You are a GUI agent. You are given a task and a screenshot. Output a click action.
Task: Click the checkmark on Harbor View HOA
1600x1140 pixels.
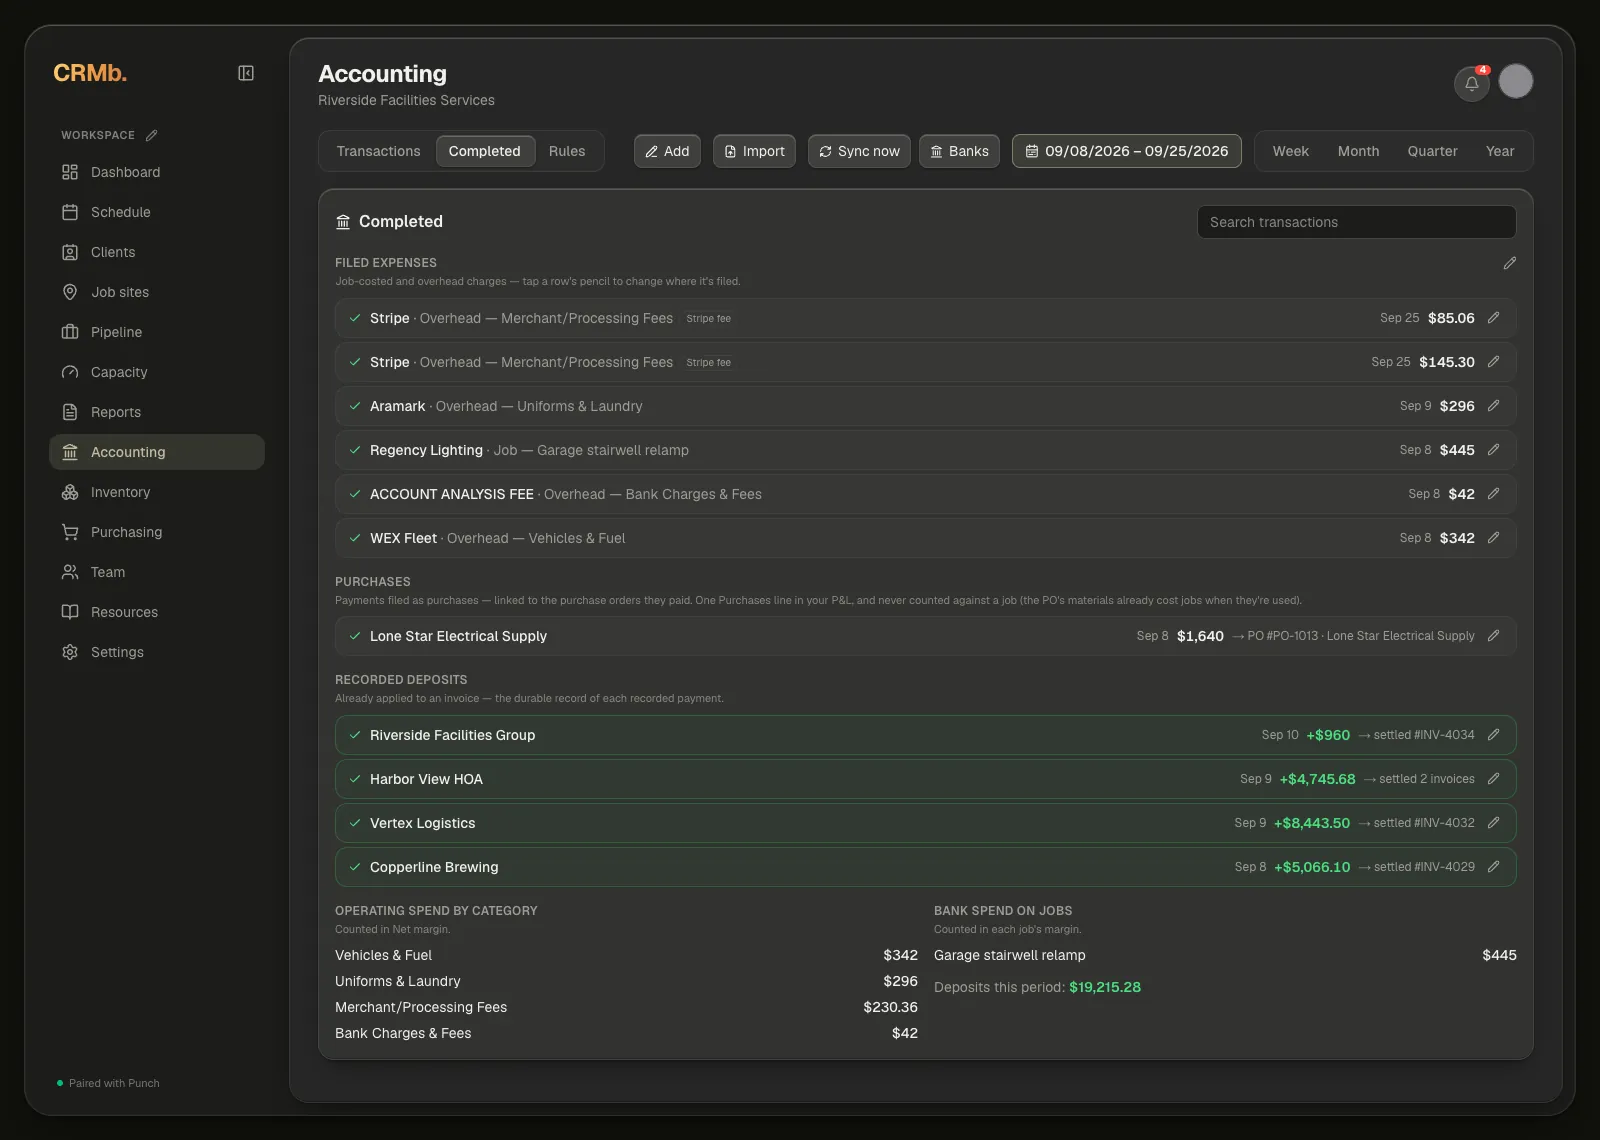tap(355, 779)
